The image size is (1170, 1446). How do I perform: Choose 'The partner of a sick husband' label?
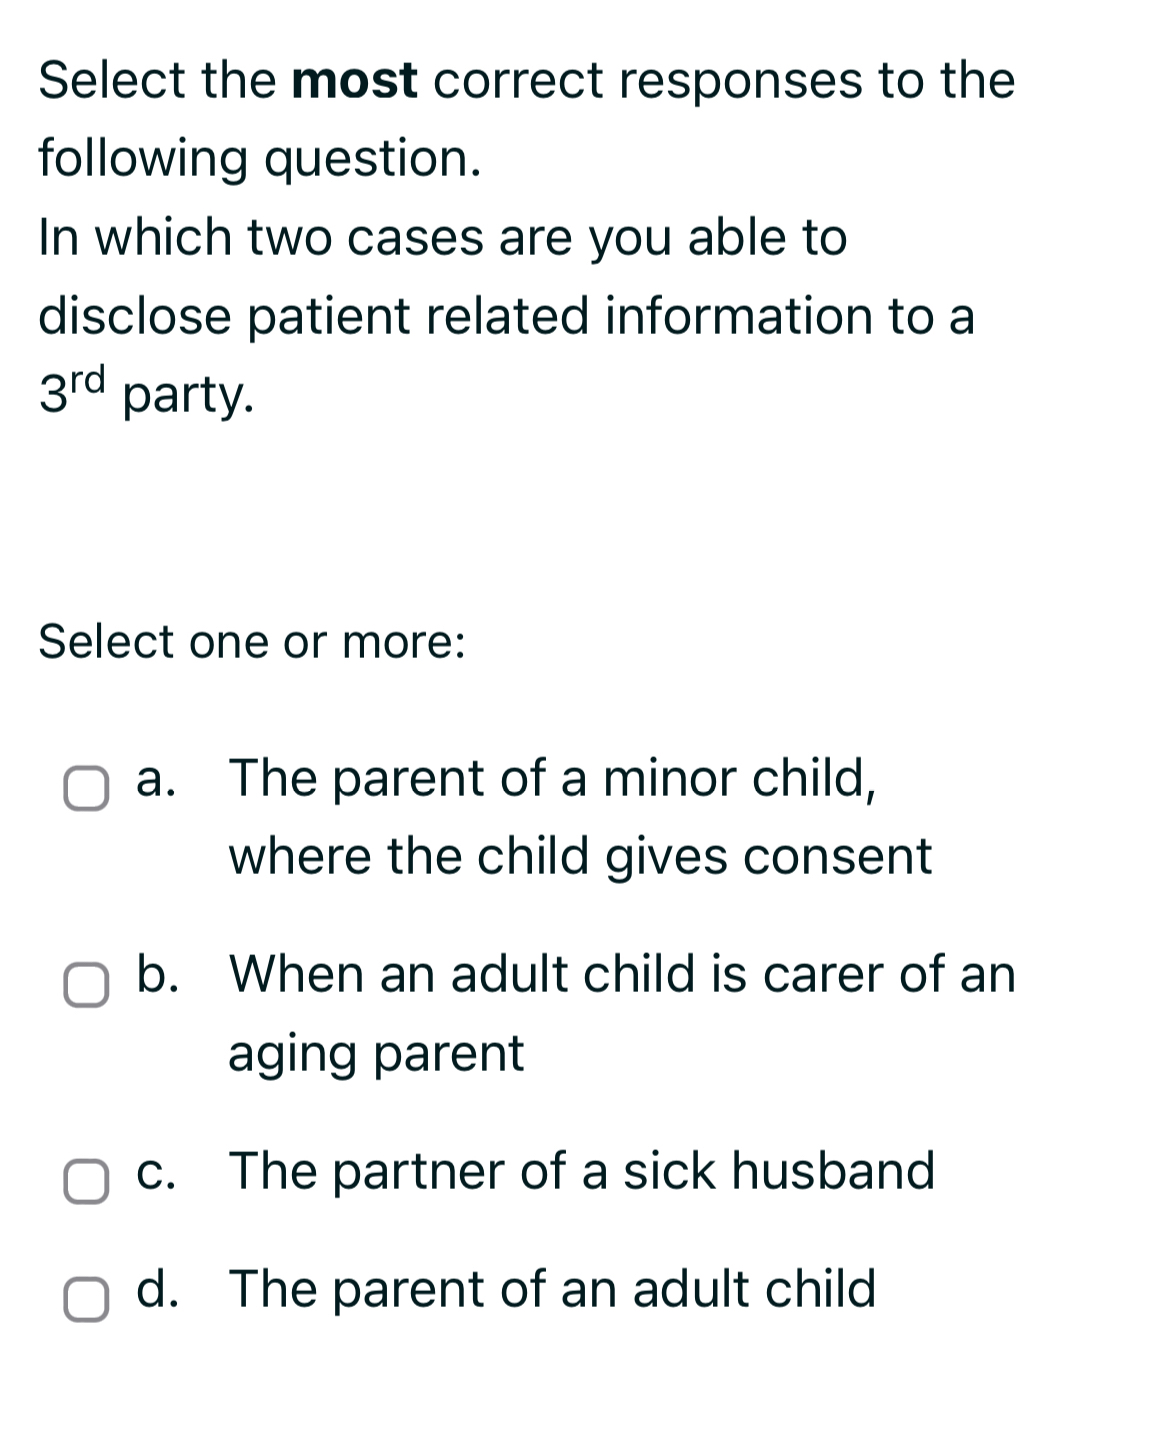[x=582, y=1170]
